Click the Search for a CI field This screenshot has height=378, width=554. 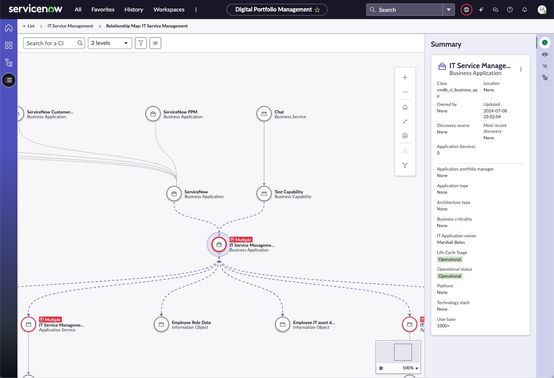[54, 43]
